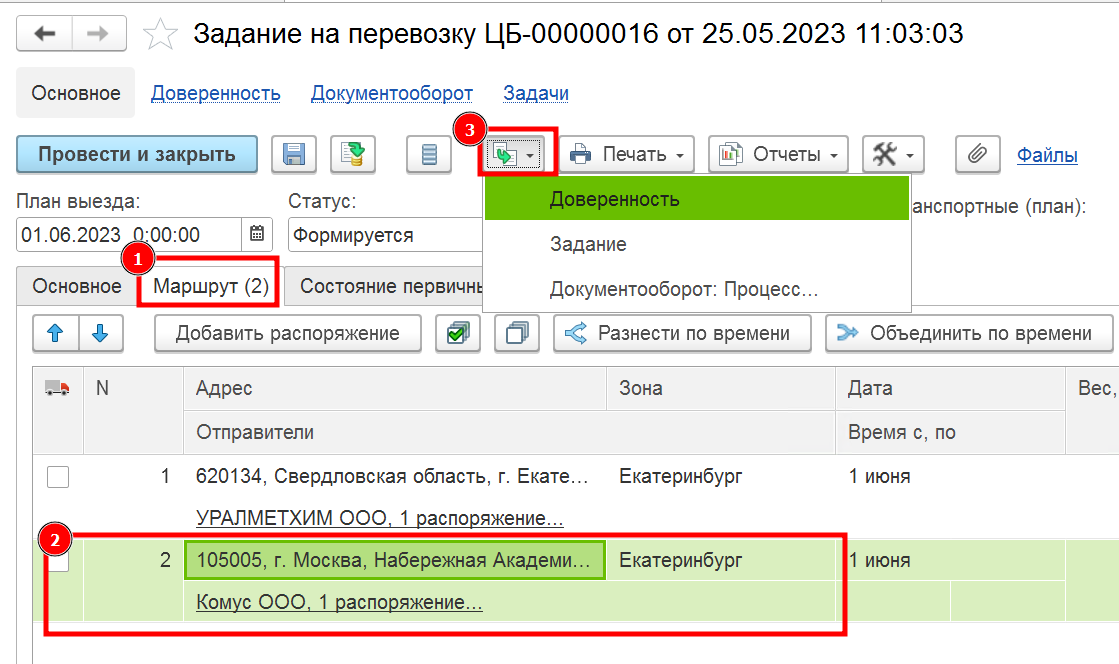Click the Отправители column header

click(x=509, y=432)
